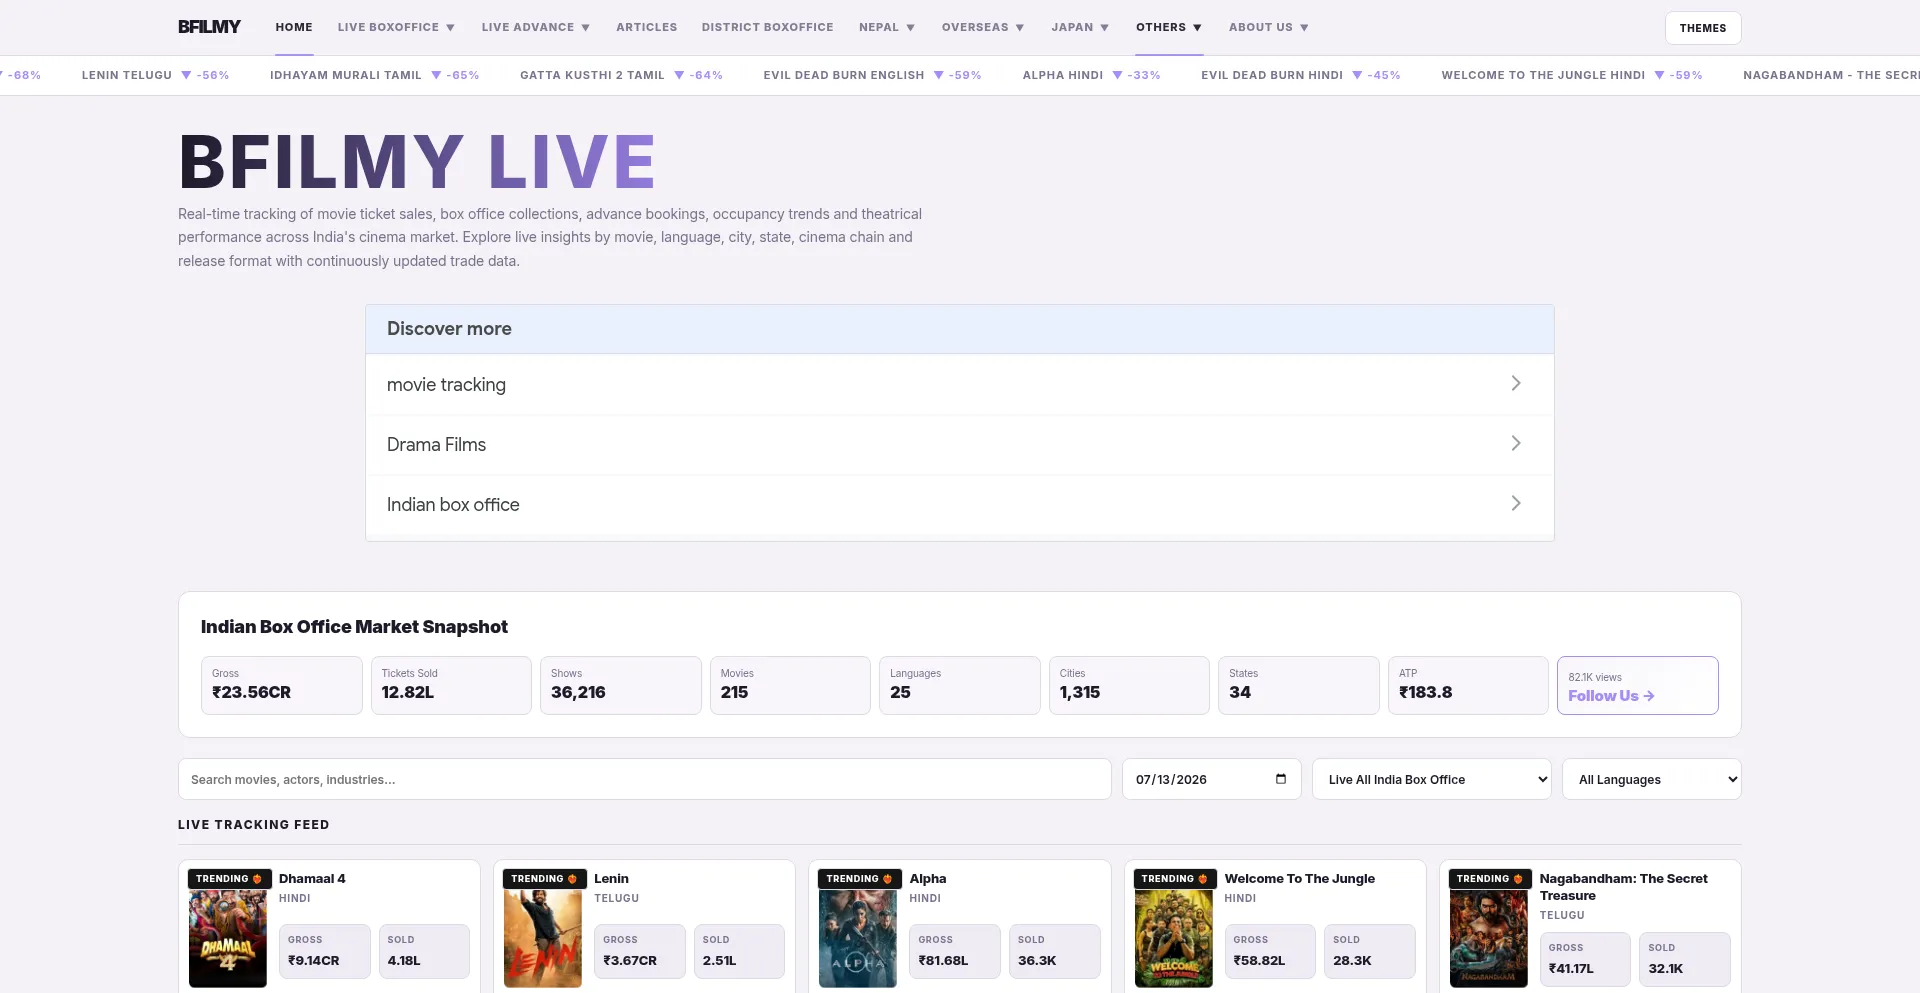Click Alpha gross ₹81.68L value
1920x993 pixels.
[943, 960]
